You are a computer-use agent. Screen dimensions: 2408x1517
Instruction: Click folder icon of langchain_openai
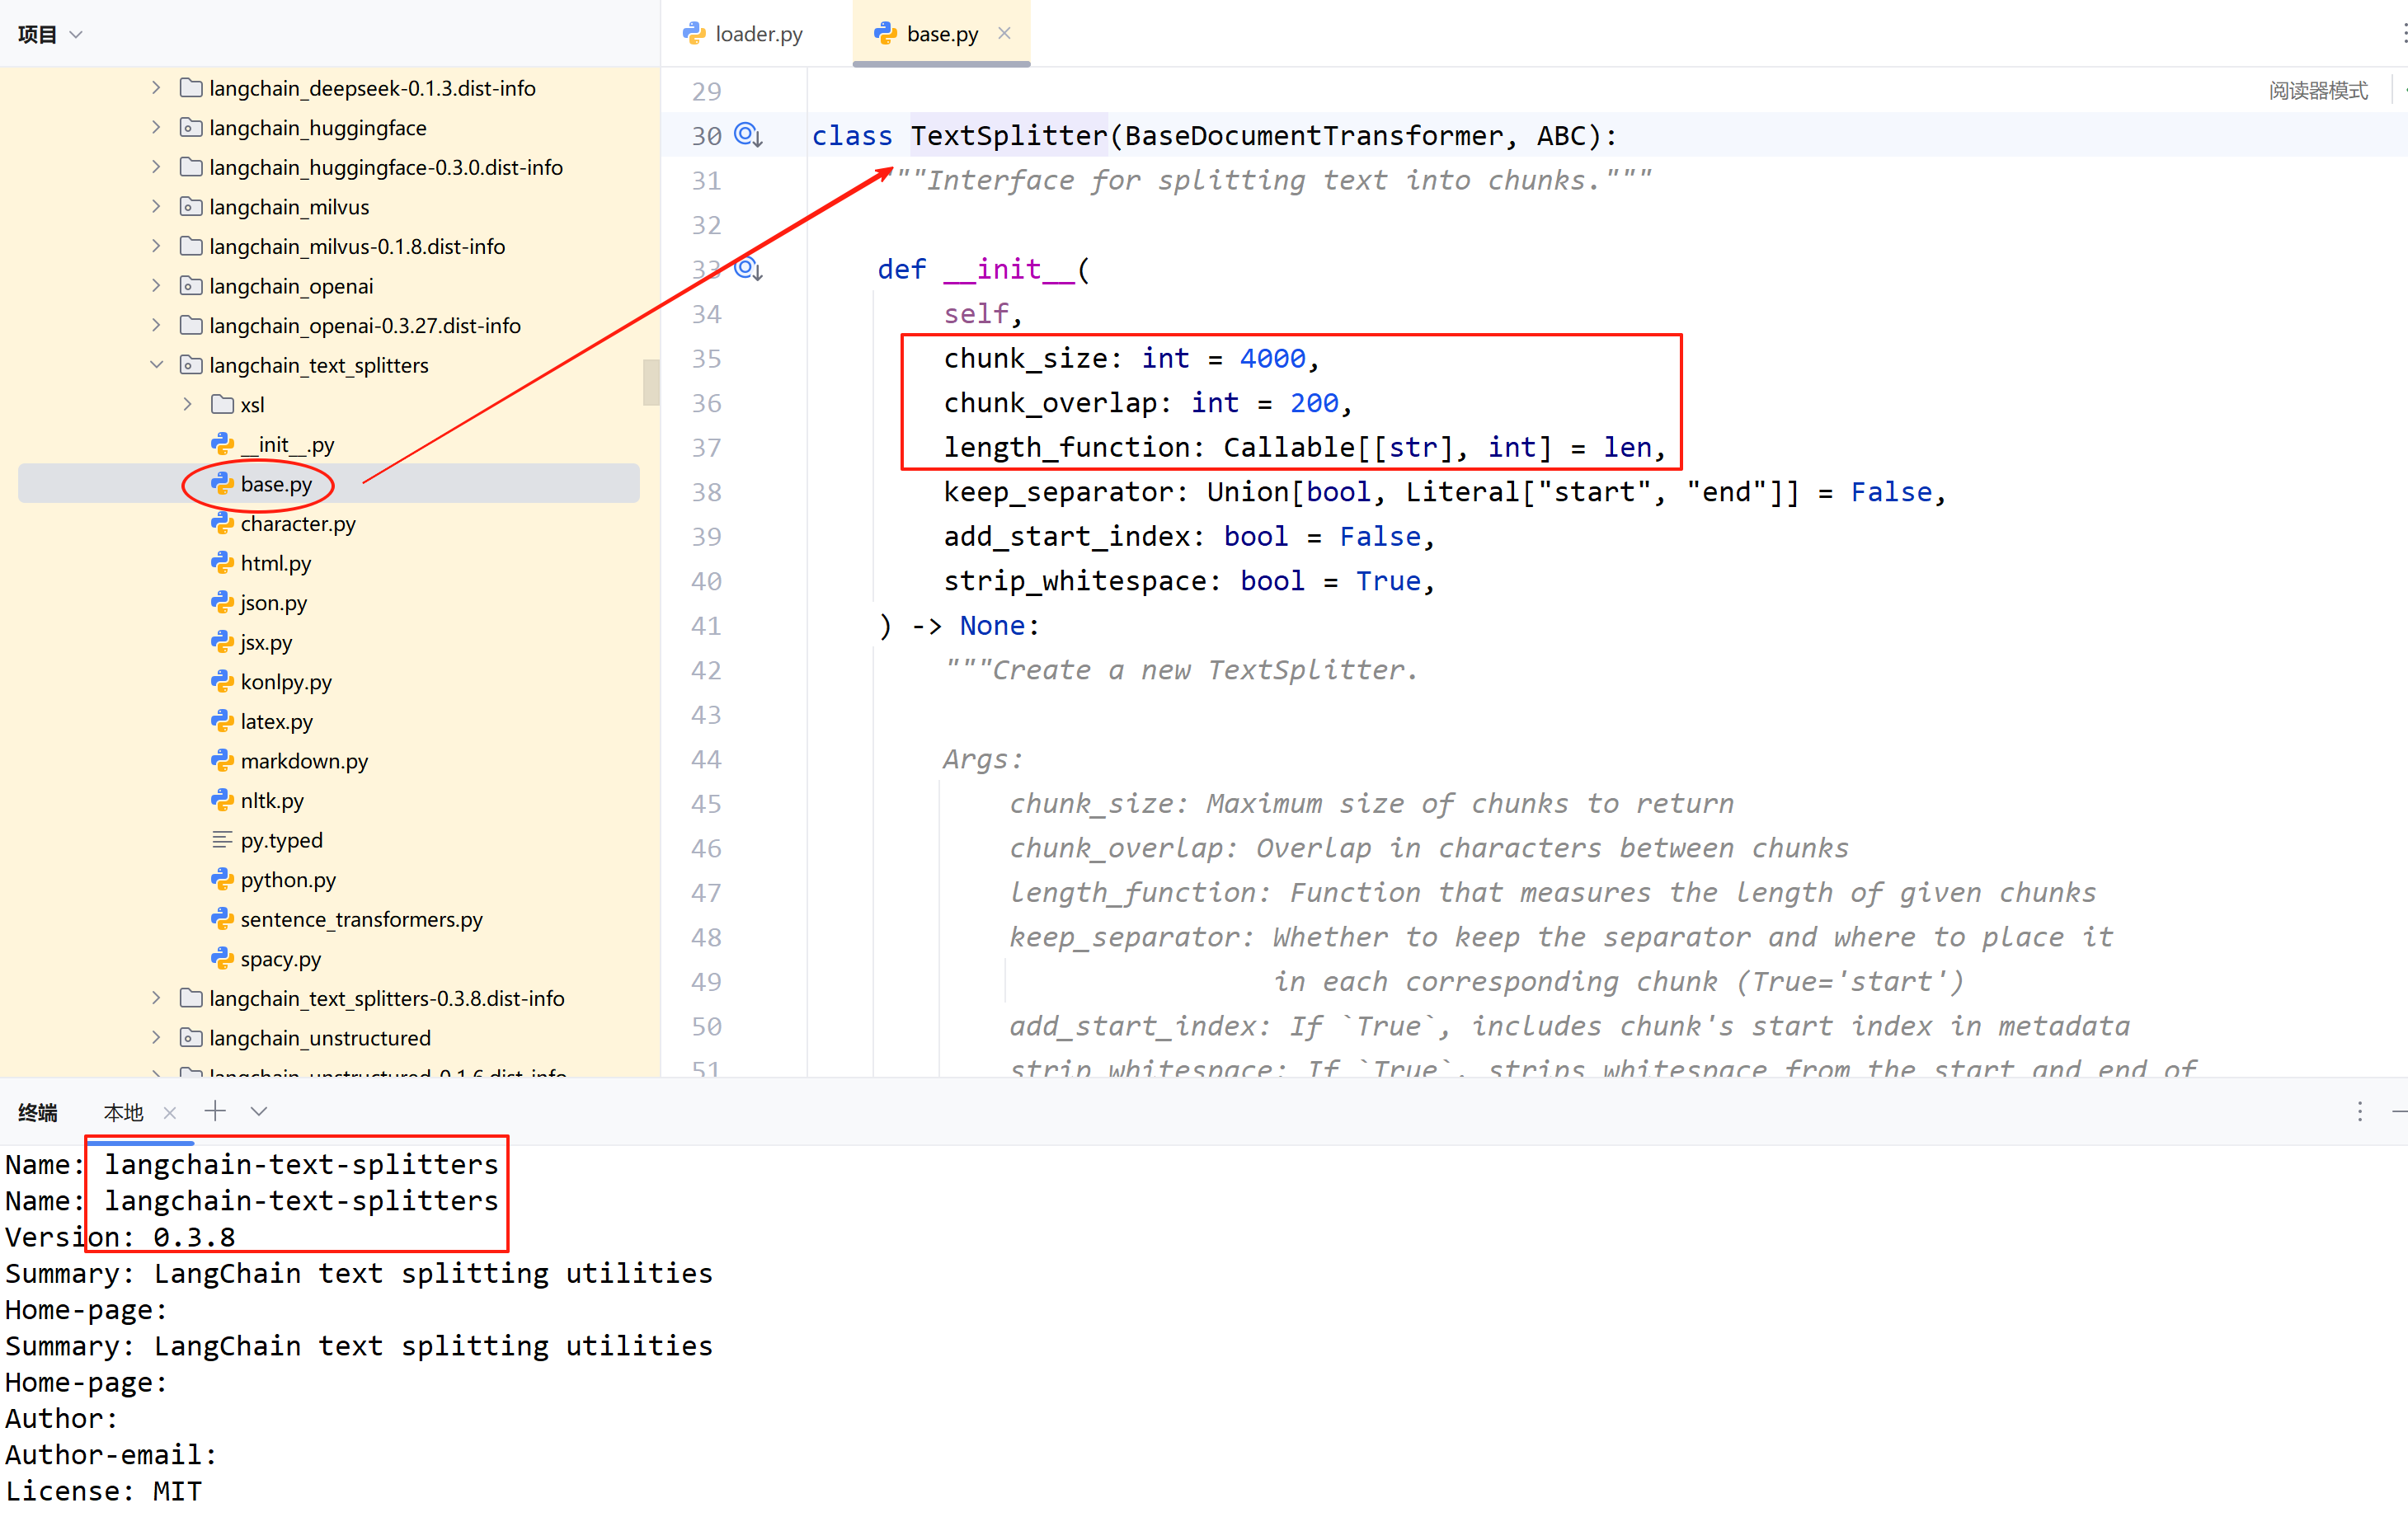[x=190, y=285]
